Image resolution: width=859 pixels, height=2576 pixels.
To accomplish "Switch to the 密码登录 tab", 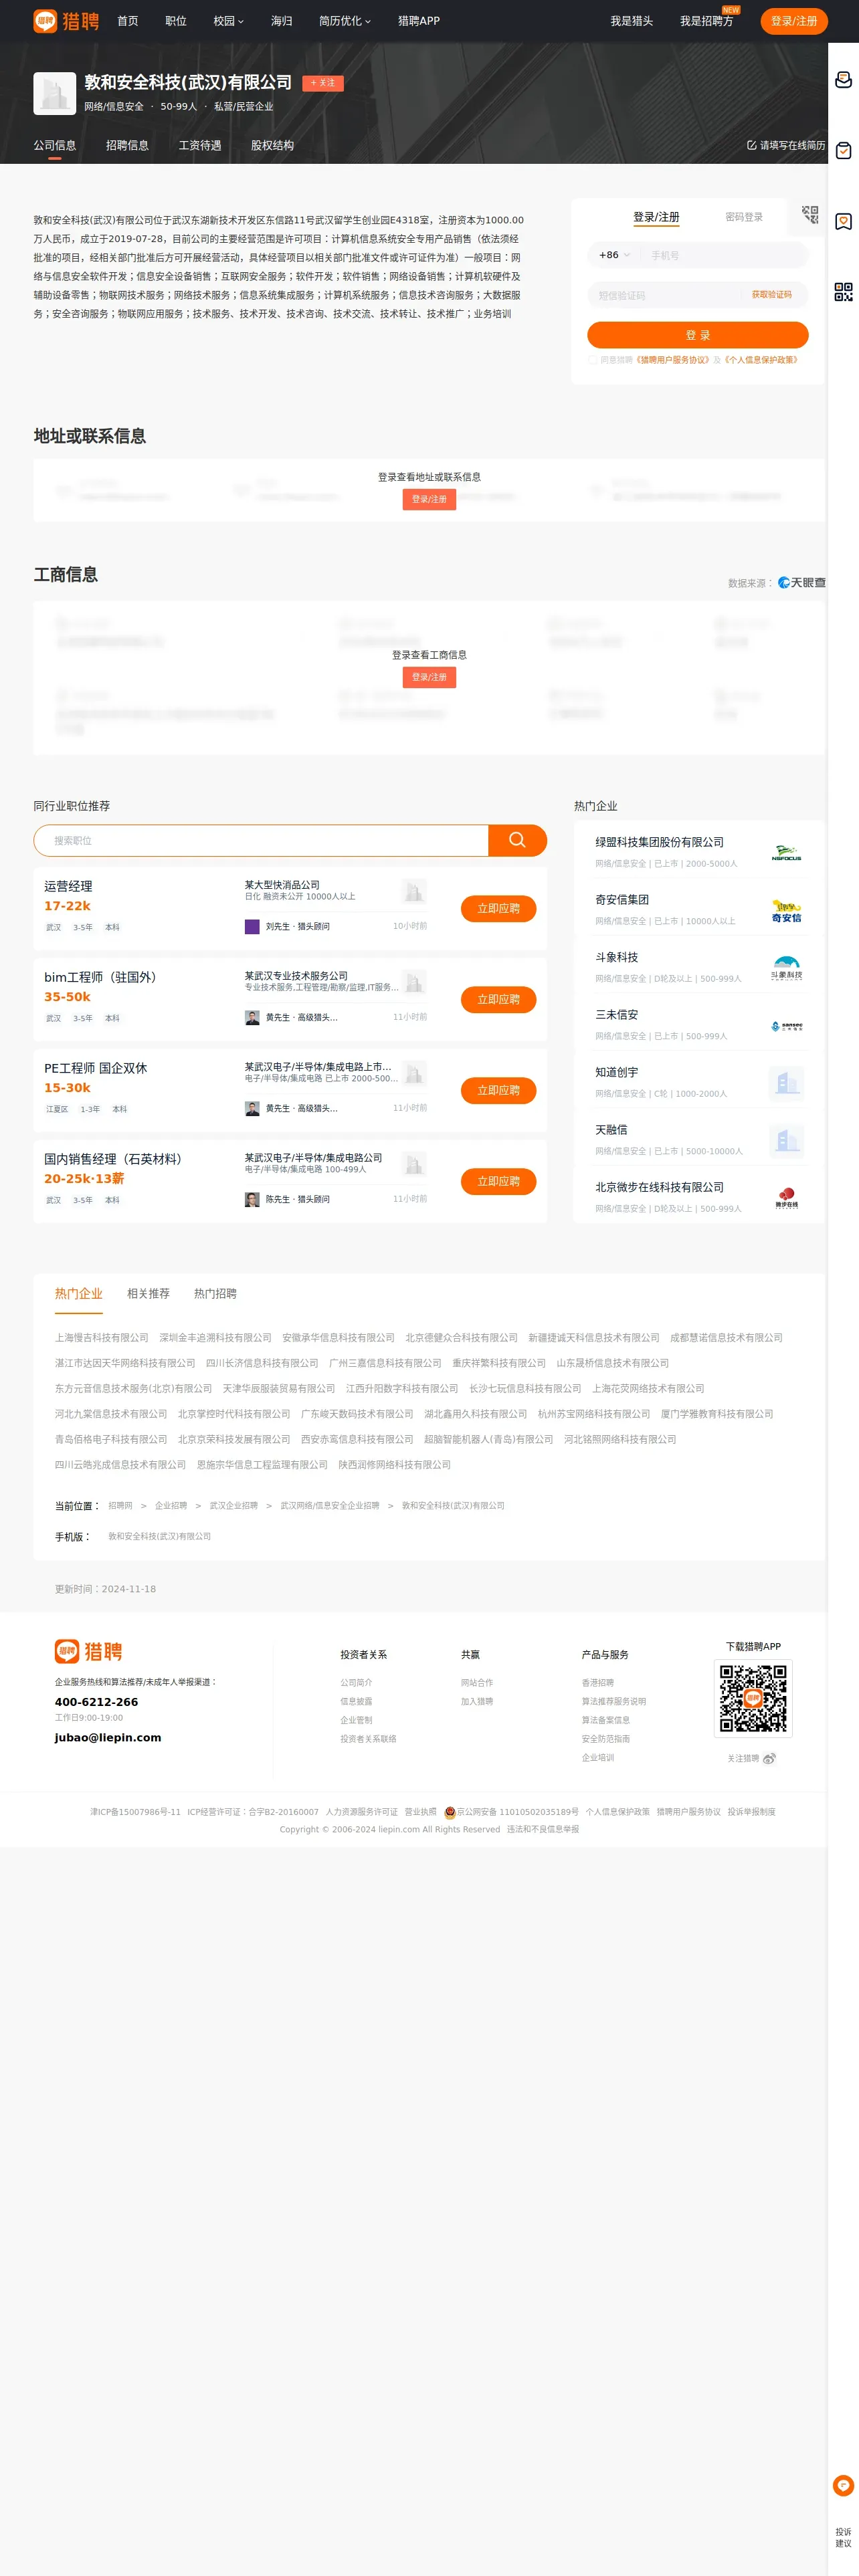I will (744, 217).
